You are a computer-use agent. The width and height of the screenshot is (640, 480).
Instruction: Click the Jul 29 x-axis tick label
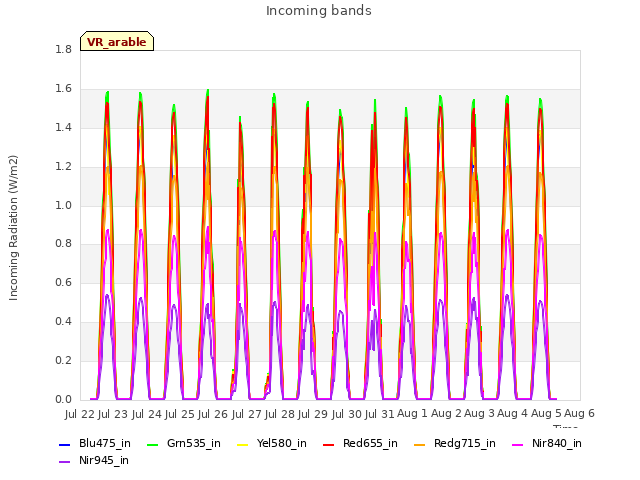[x=313, y=414]
